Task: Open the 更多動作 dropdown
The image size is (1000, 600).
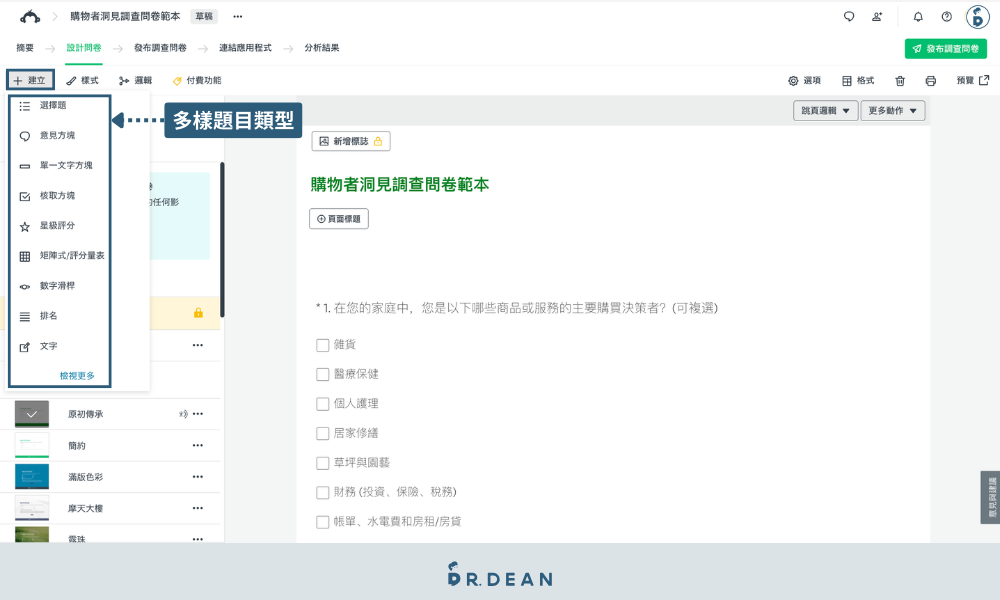Action: (892, 111)
